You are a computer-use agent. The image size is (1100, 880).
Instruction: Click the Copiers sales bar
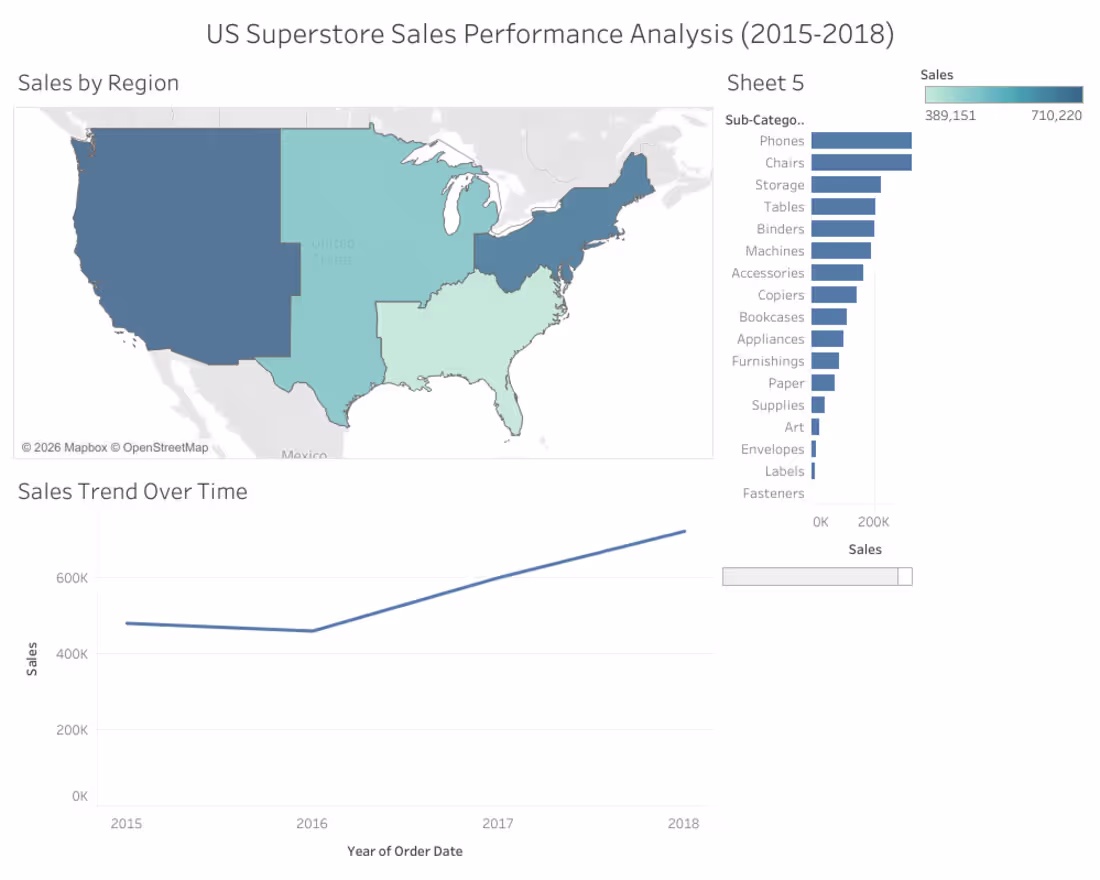[834, 295]
